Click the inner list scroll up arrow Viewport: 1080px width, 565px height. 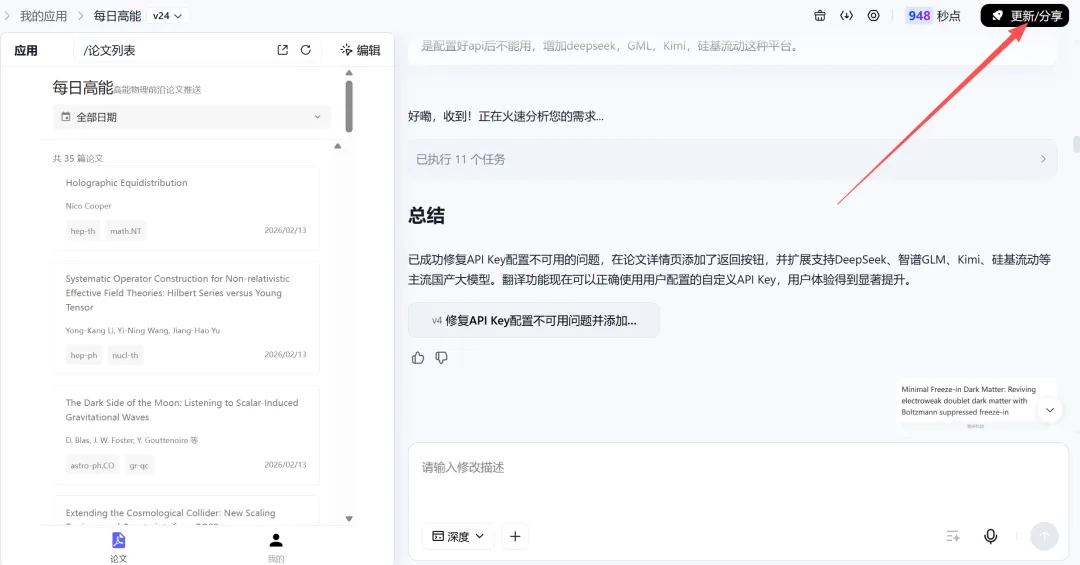pyautogui.click(x=338, y=146)
